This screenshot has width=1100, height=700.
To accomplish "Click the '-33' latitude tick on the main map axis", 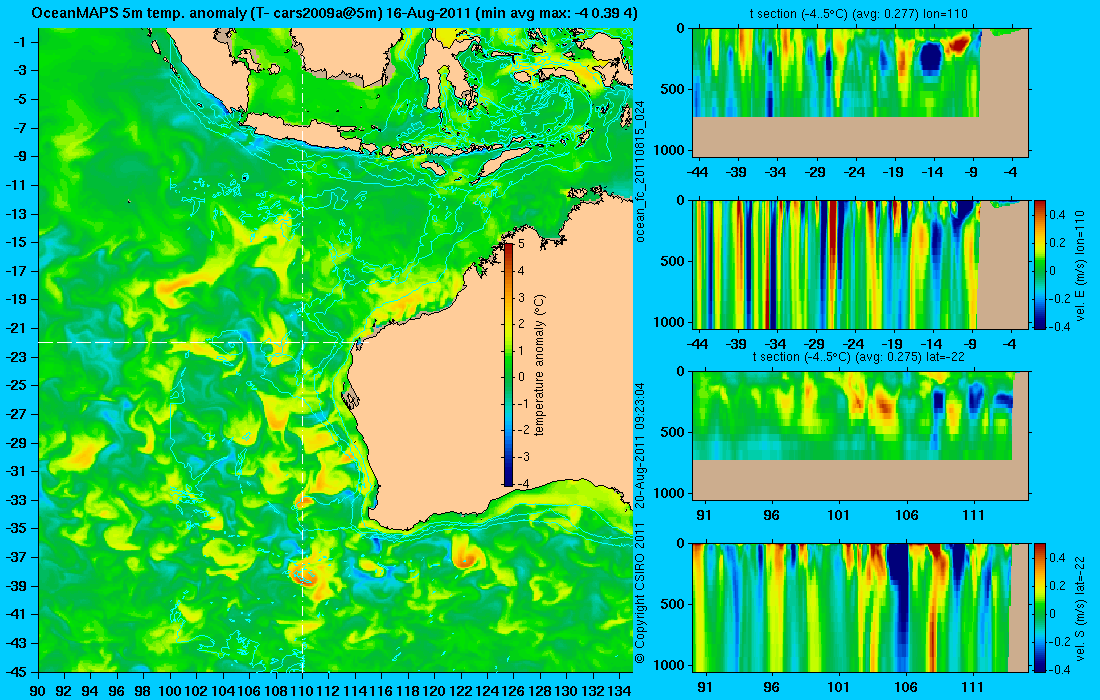I will (x=16, y=500).
